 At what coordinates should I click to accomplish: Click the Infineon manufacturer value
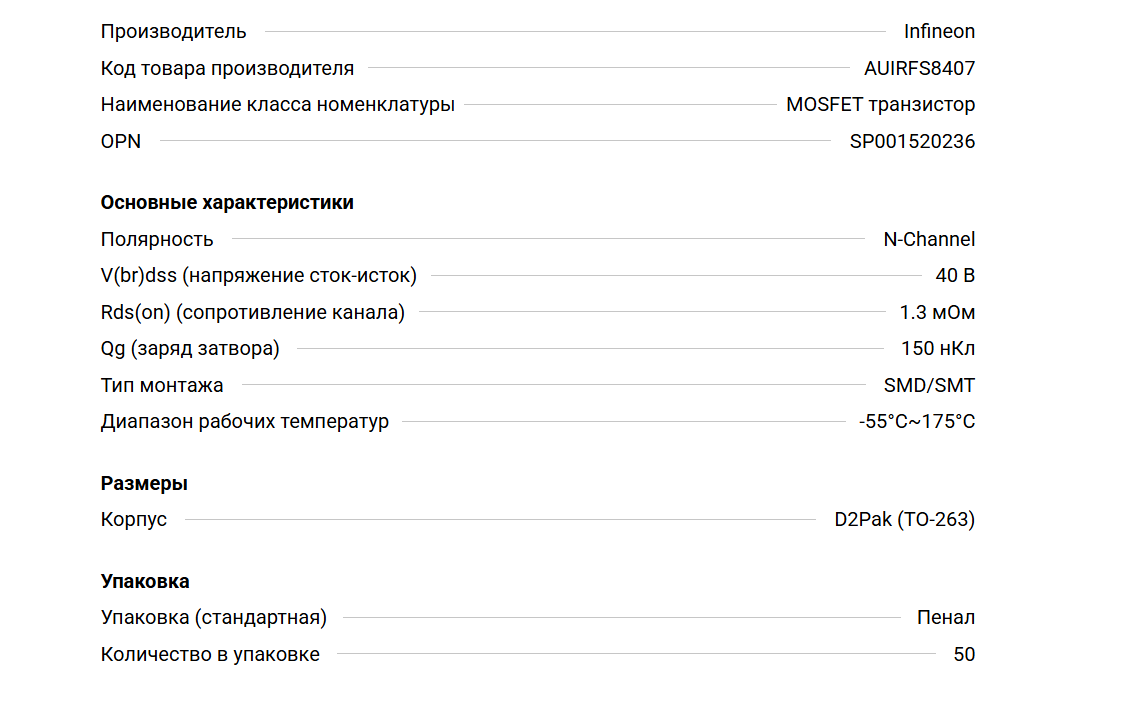tap(939, 32)
